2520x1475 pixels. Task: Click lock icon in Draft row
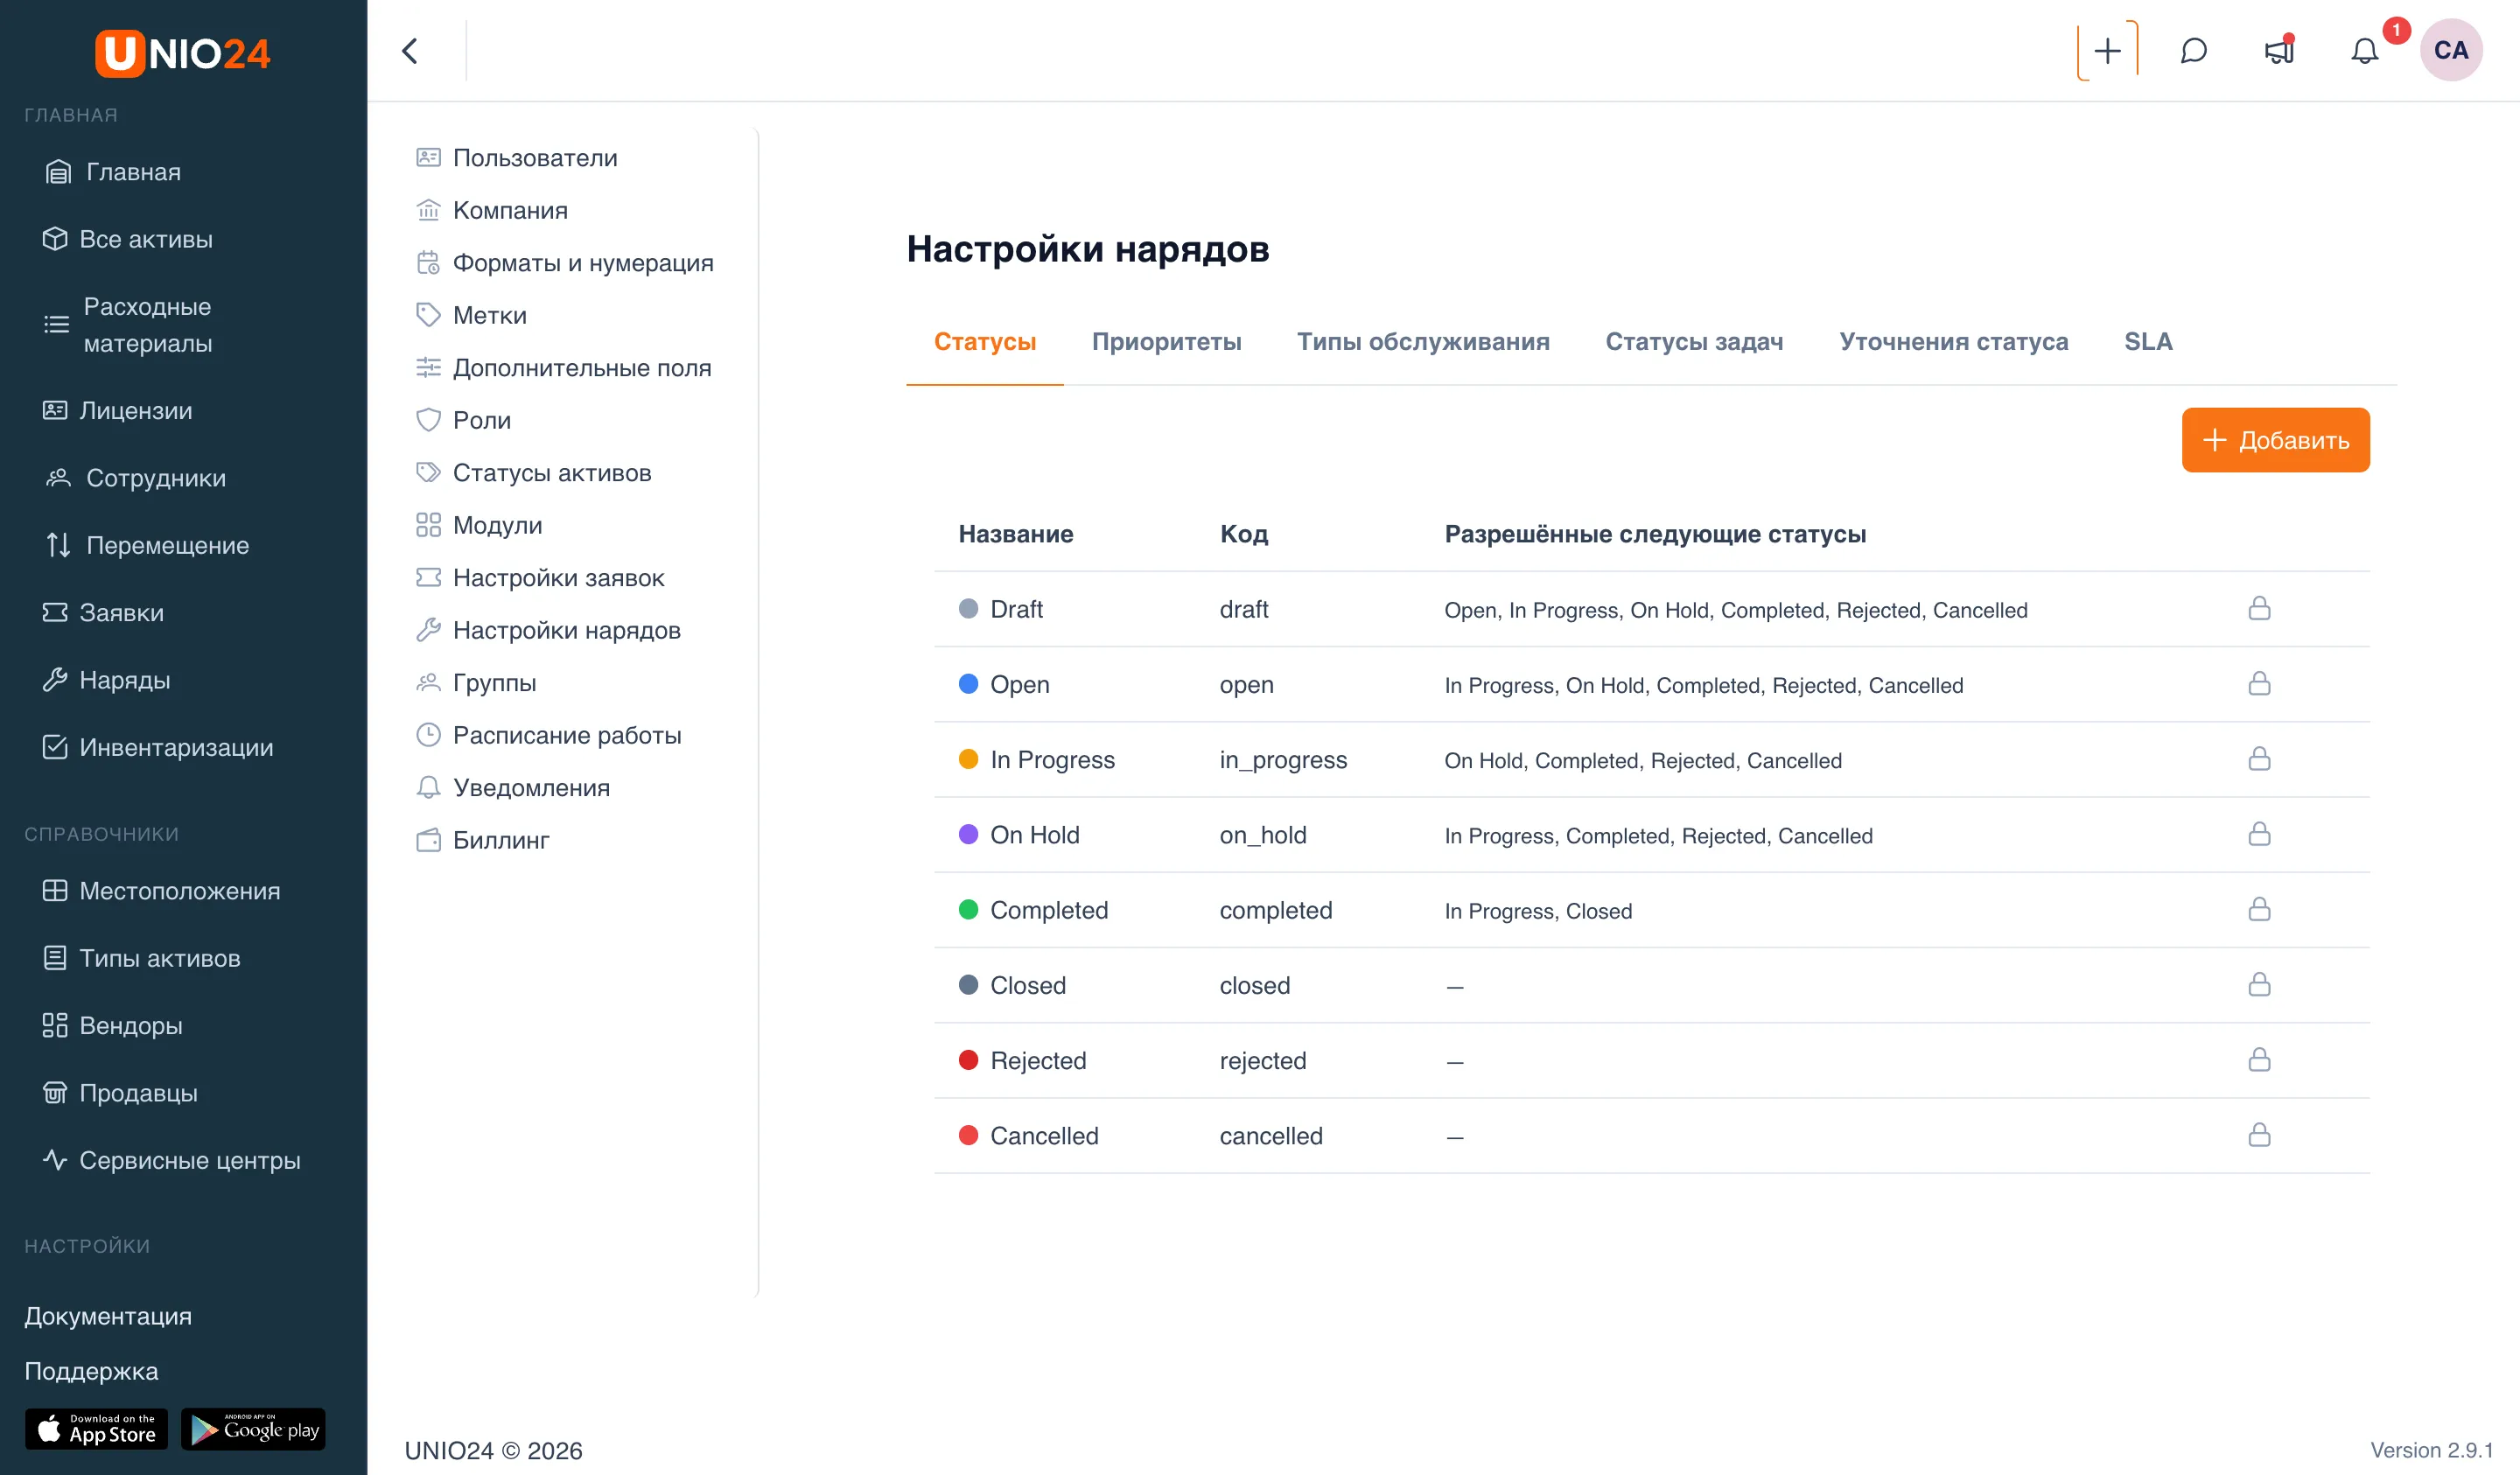[x=2259, y=609]
